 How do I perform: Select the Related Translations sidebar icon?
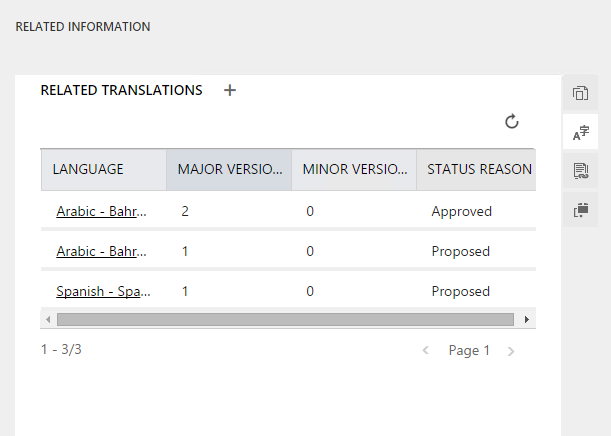click(x=580, y=132)
